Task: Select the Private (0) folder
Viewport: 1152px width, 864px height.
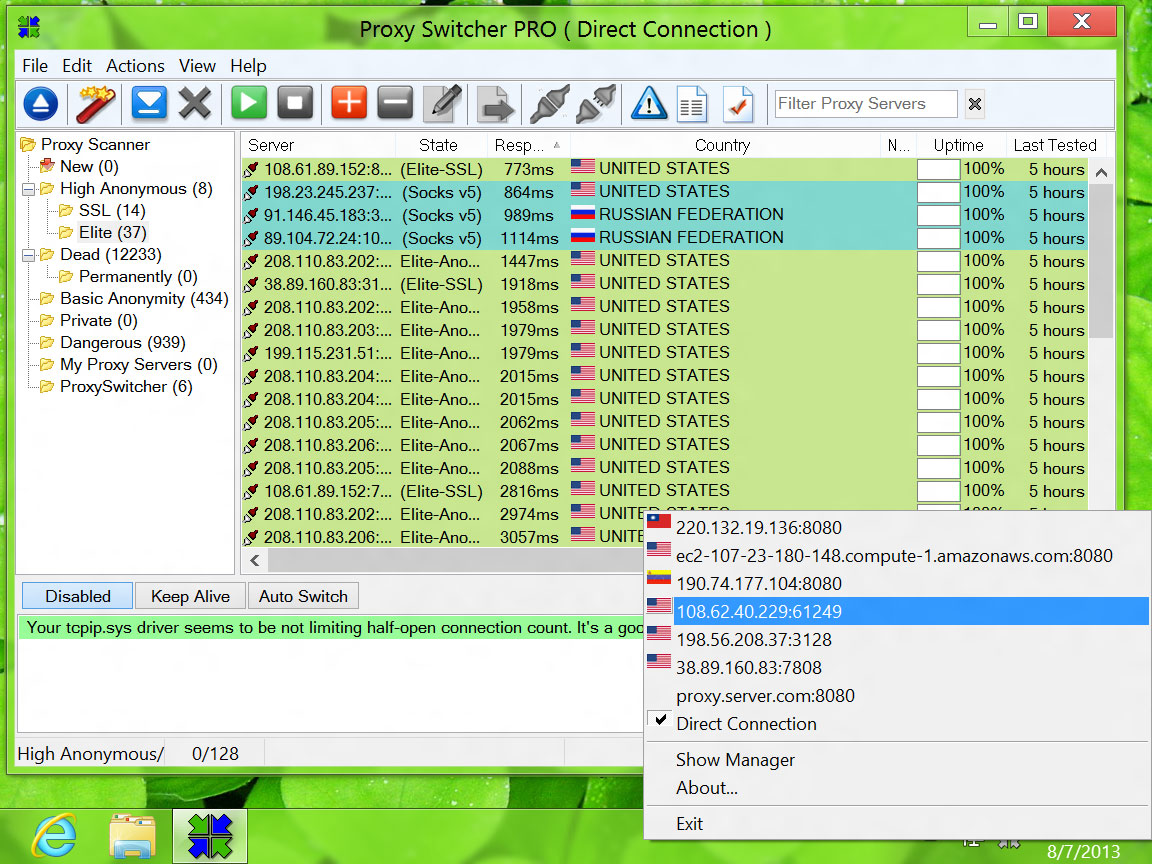Action: (x=98, y=321)
